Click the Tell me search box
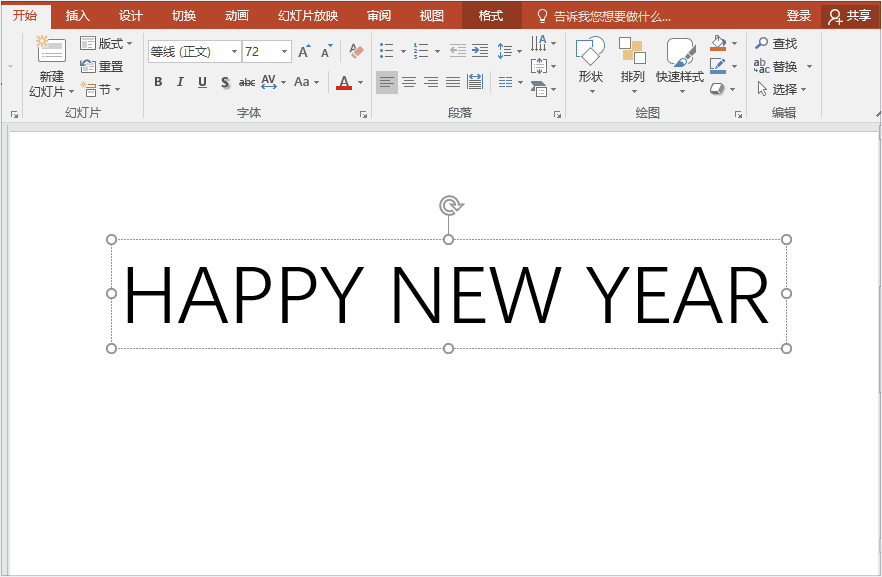This screenshot has width=882, height=577. click(x=604, y=16)
